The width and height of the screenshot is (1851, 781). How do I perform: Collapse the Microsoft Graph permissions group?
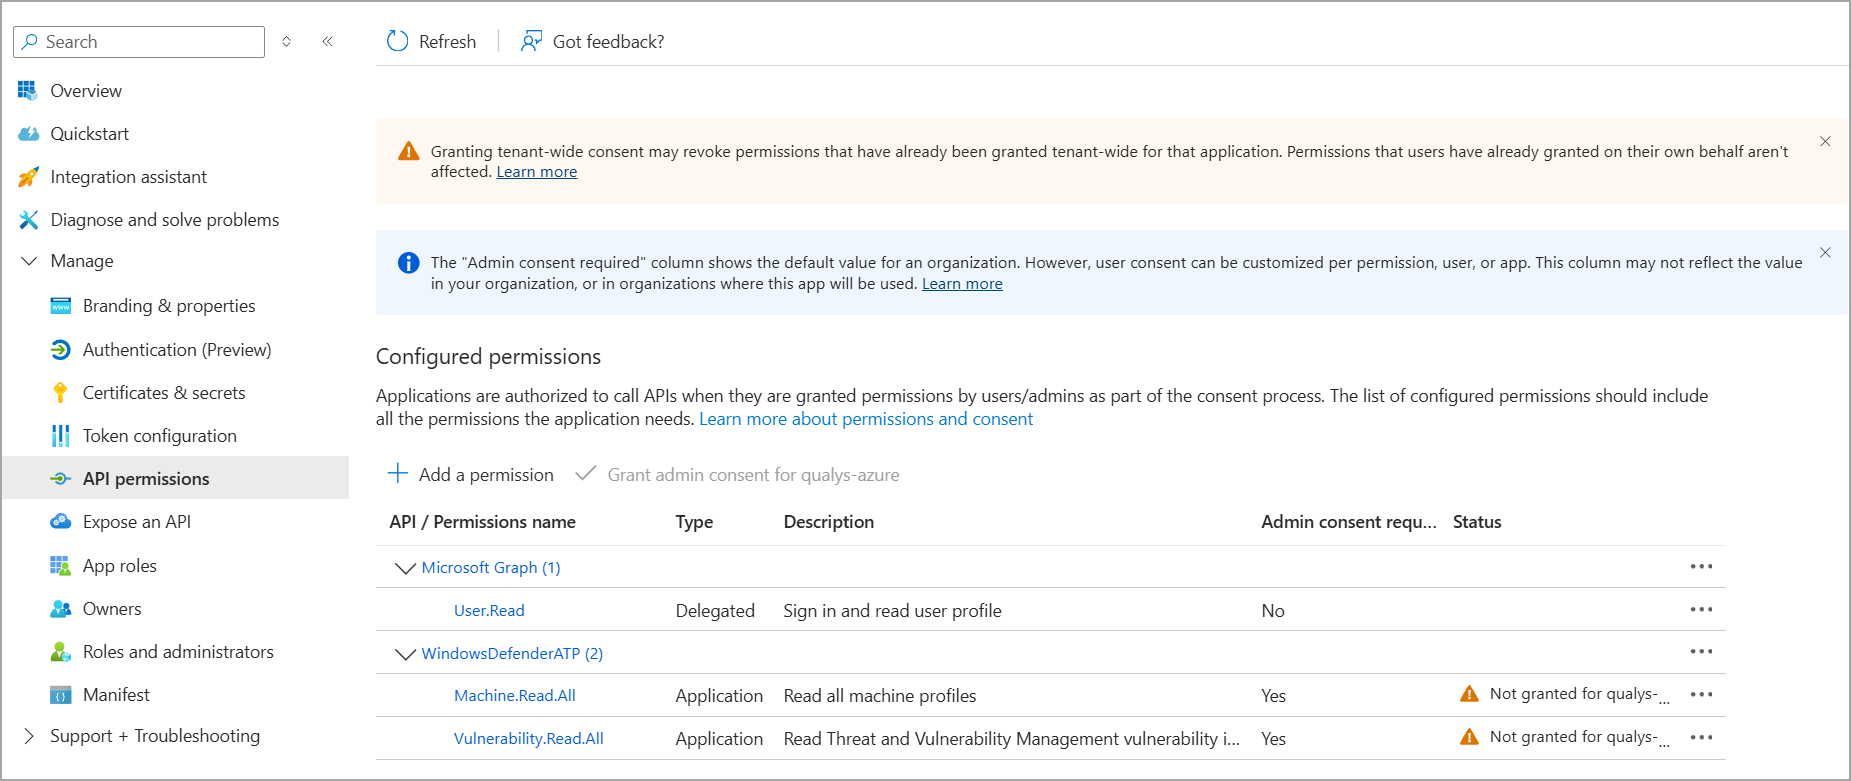(405, 568)
